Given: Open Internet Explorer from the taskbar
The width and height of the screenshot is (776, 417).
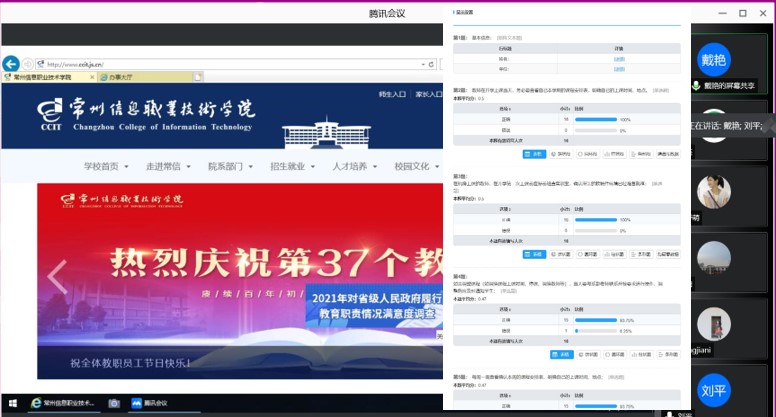Looking at the screenshot, I should coord(63,403).
